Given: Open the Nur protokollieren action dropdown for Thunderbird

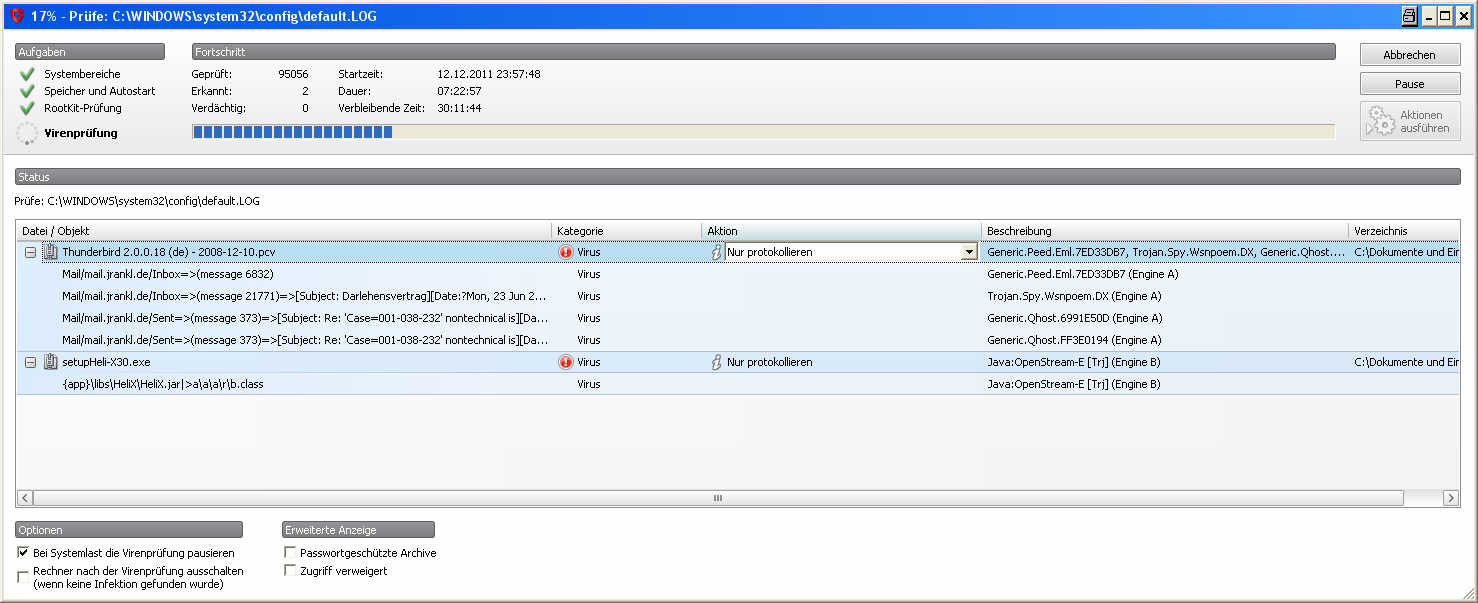Looking at the screenshot, I should pyautogui.click(x=968, y=252).
